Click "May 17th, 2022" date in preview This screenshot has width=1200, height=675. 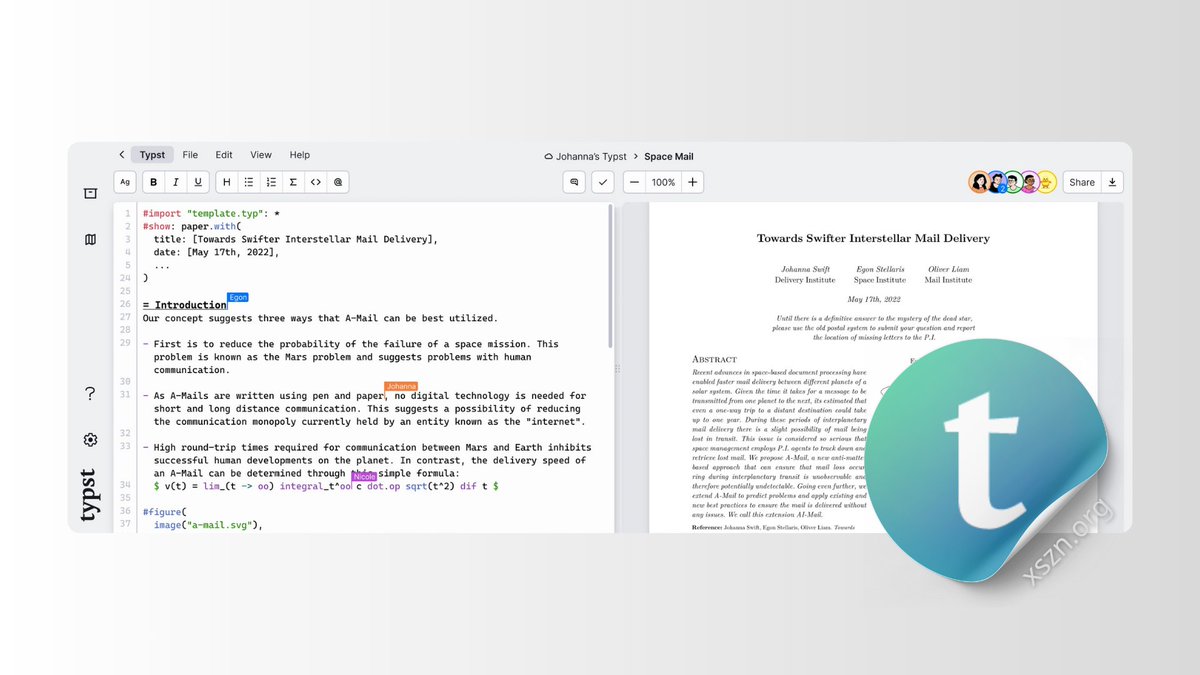click(874, 299)
